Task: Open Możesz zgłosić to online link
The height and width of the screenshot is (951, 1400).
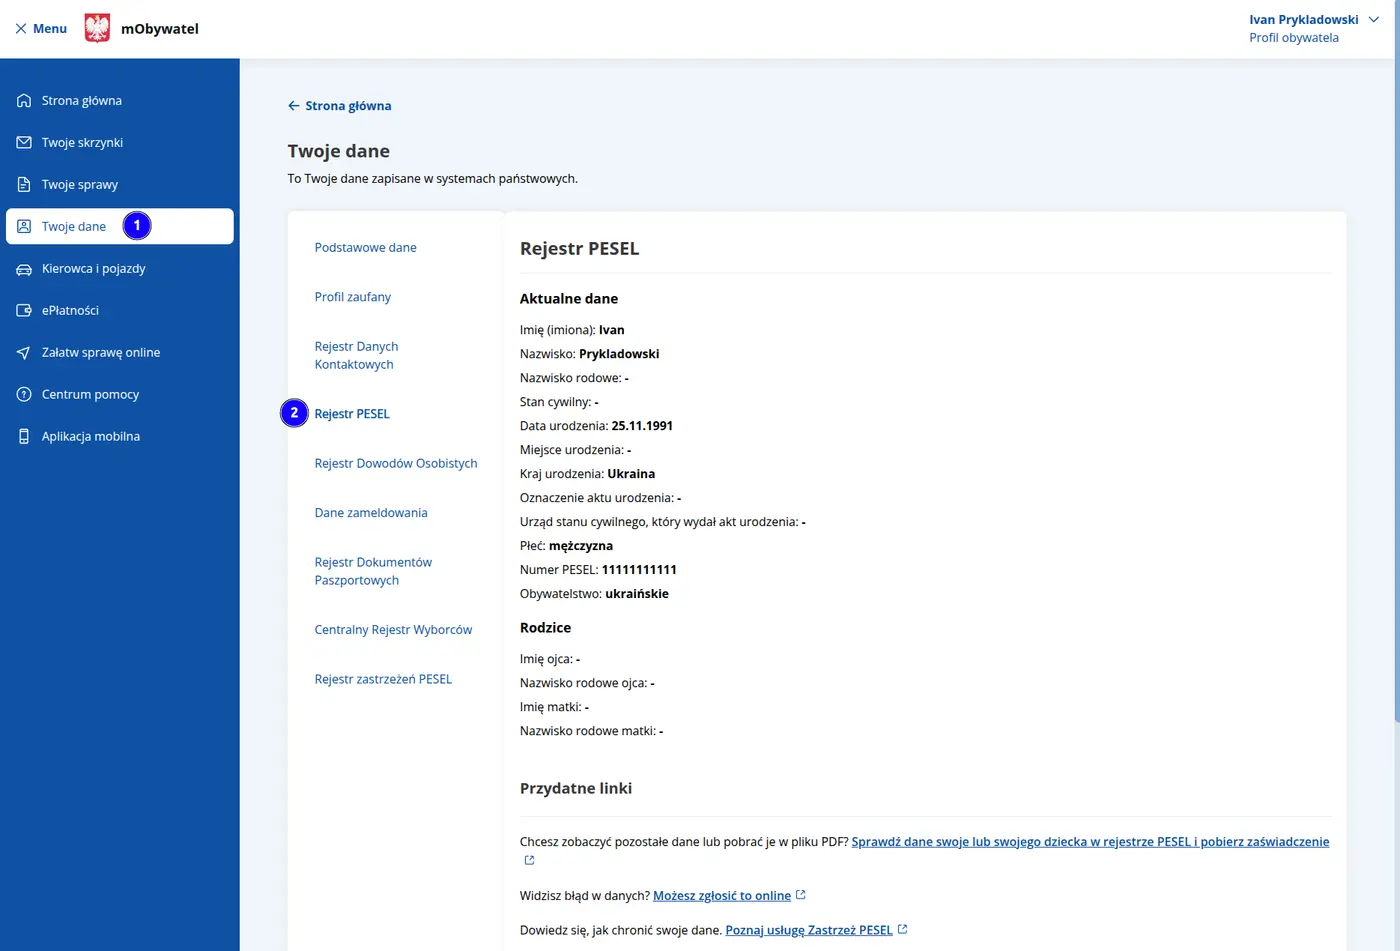Action: click(x=722, y=896)
